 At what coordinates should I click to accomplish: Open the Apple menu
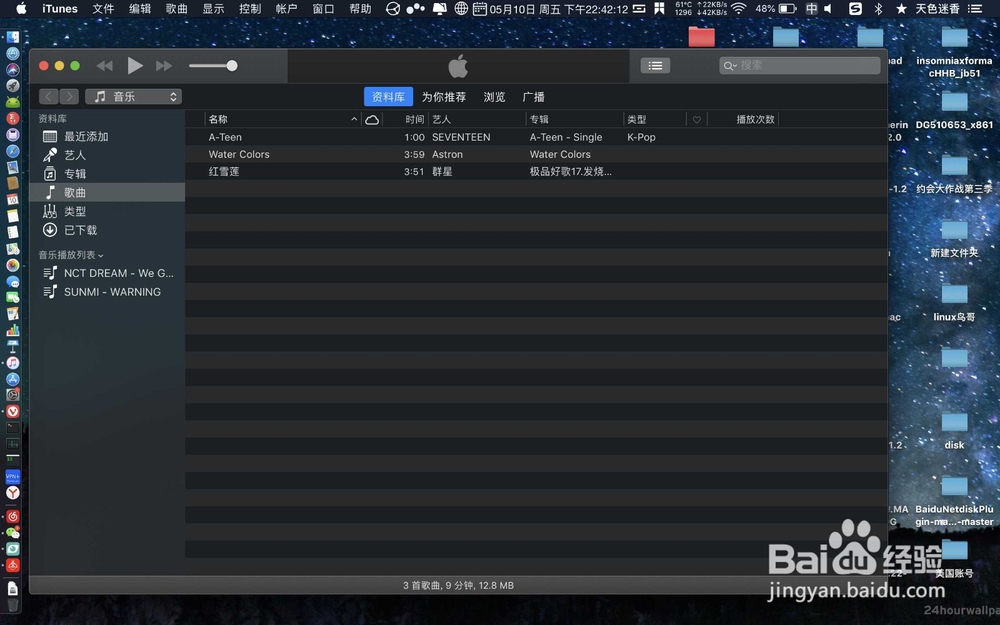tap(21, 9)
